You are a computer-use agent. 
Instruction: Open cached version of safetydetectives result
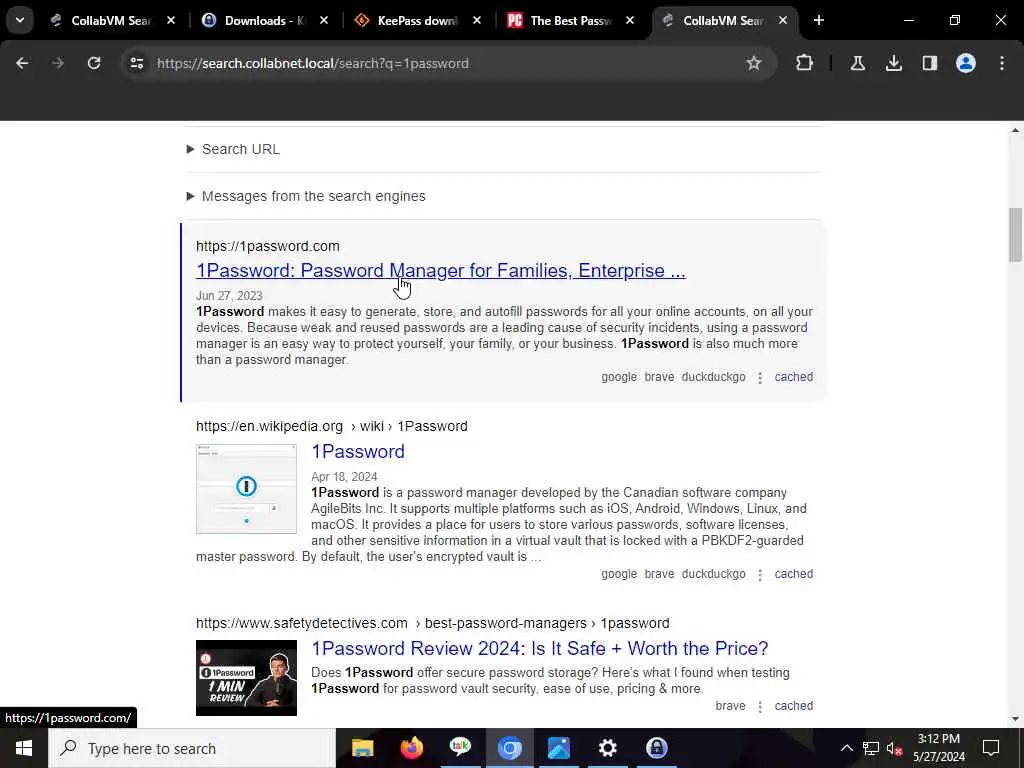click(793, 706)
